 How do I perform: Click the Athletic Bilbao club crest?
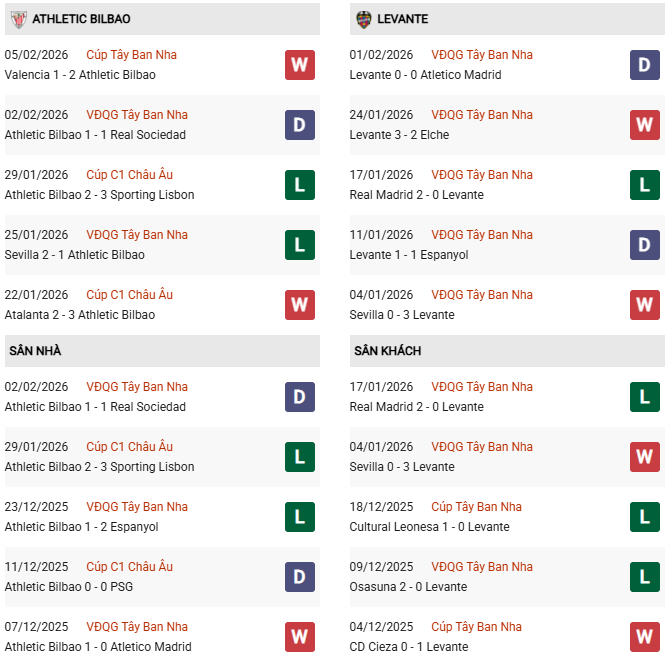[17, 19]
